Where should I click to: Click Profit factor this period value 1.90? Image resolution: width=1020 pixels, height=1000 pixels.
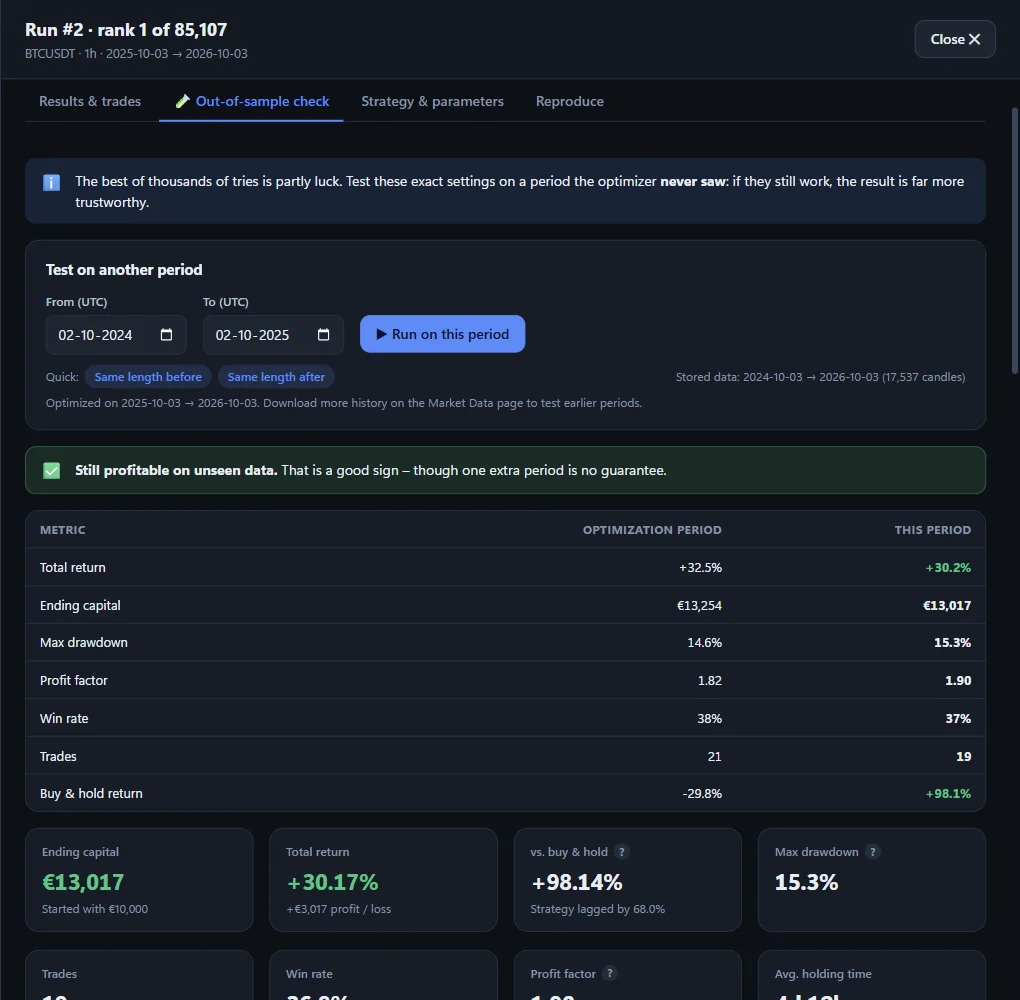click(958, 681)
